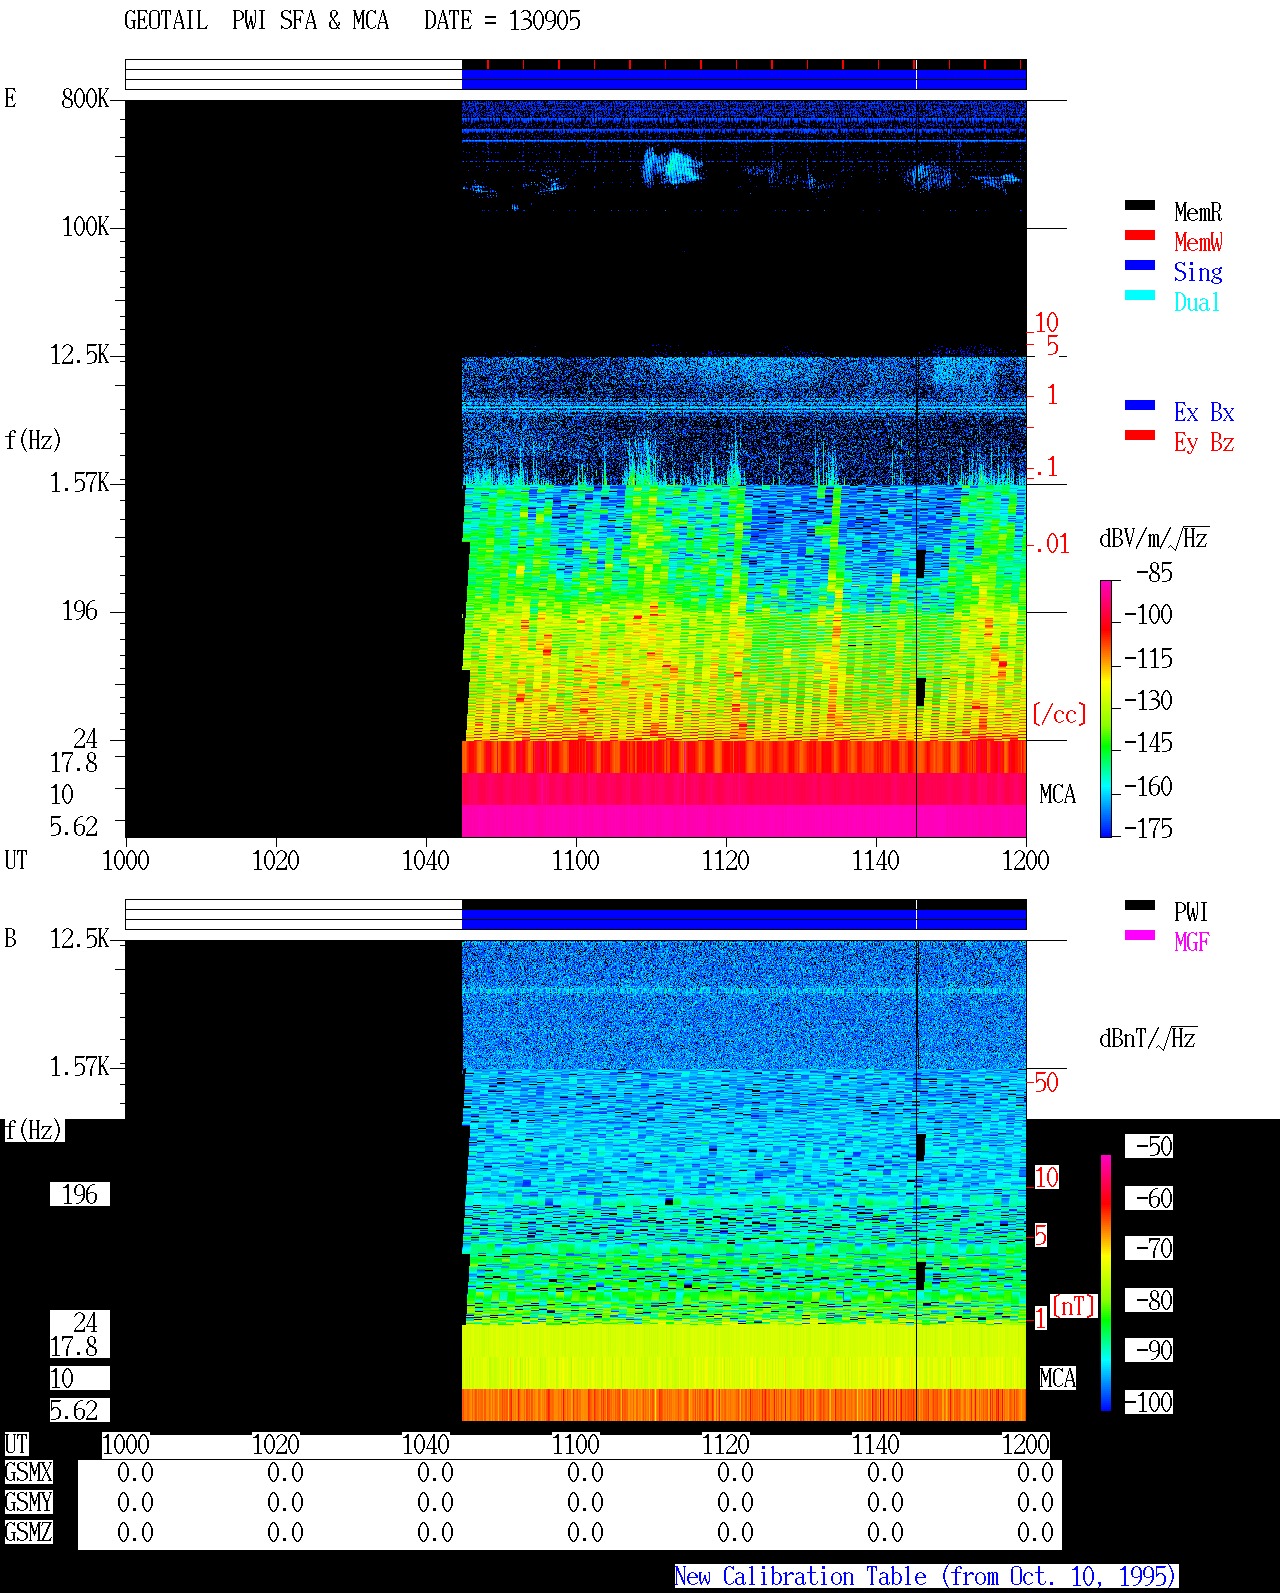The height and width of the screenshot is (1593, 1280).
Task: Select the "GSMX" row label
Action: point(29,1473)
